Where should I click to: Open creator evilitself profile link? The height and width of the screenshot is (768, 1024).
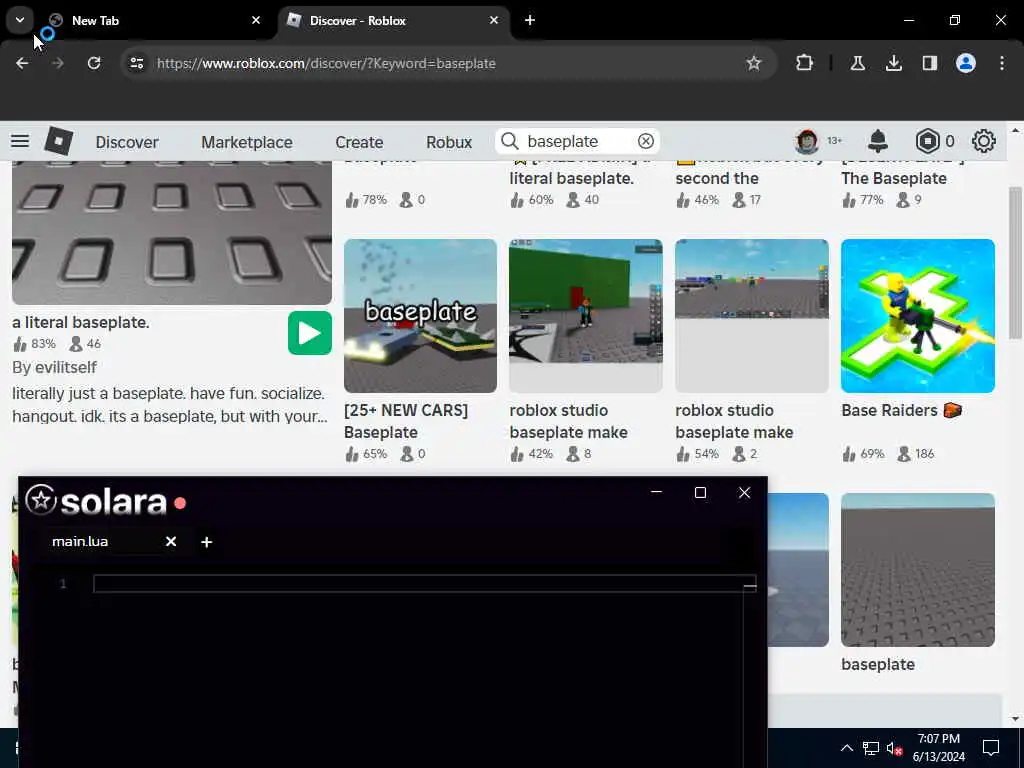tap(66, 367)
